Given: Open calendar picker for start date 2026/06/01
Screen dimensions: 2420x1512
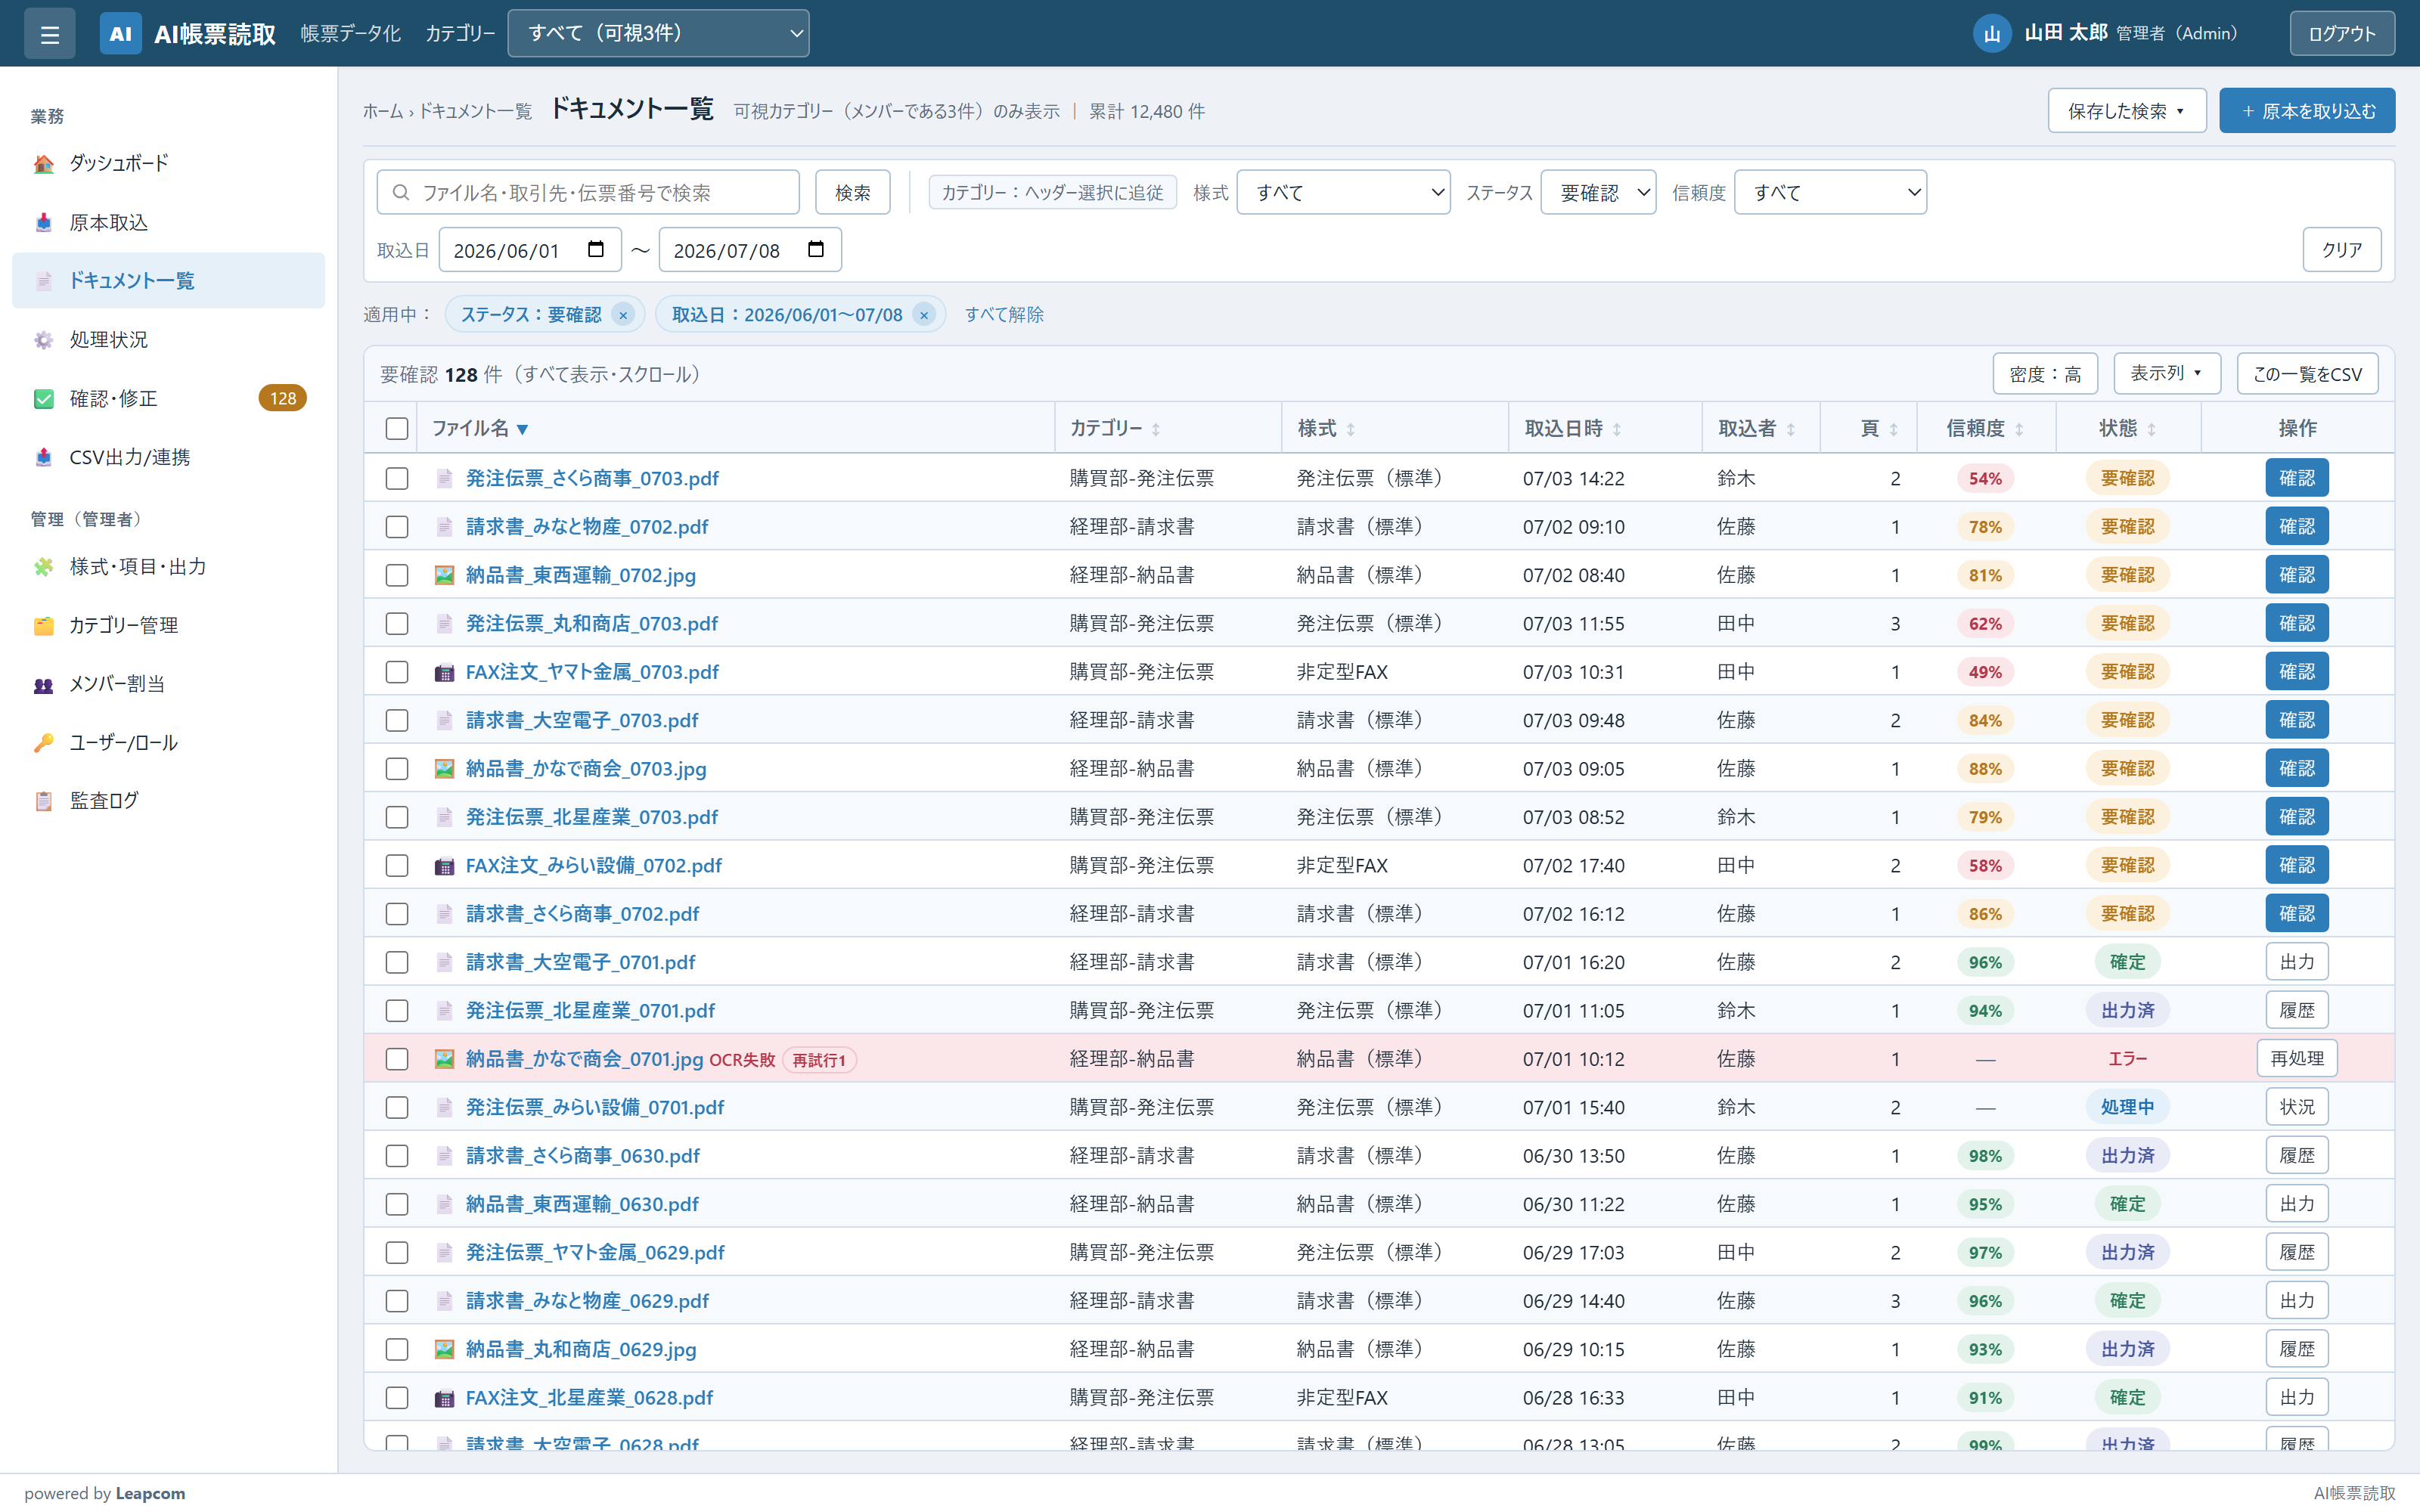Looking at the screenshot, I should [x=596, y=249].
